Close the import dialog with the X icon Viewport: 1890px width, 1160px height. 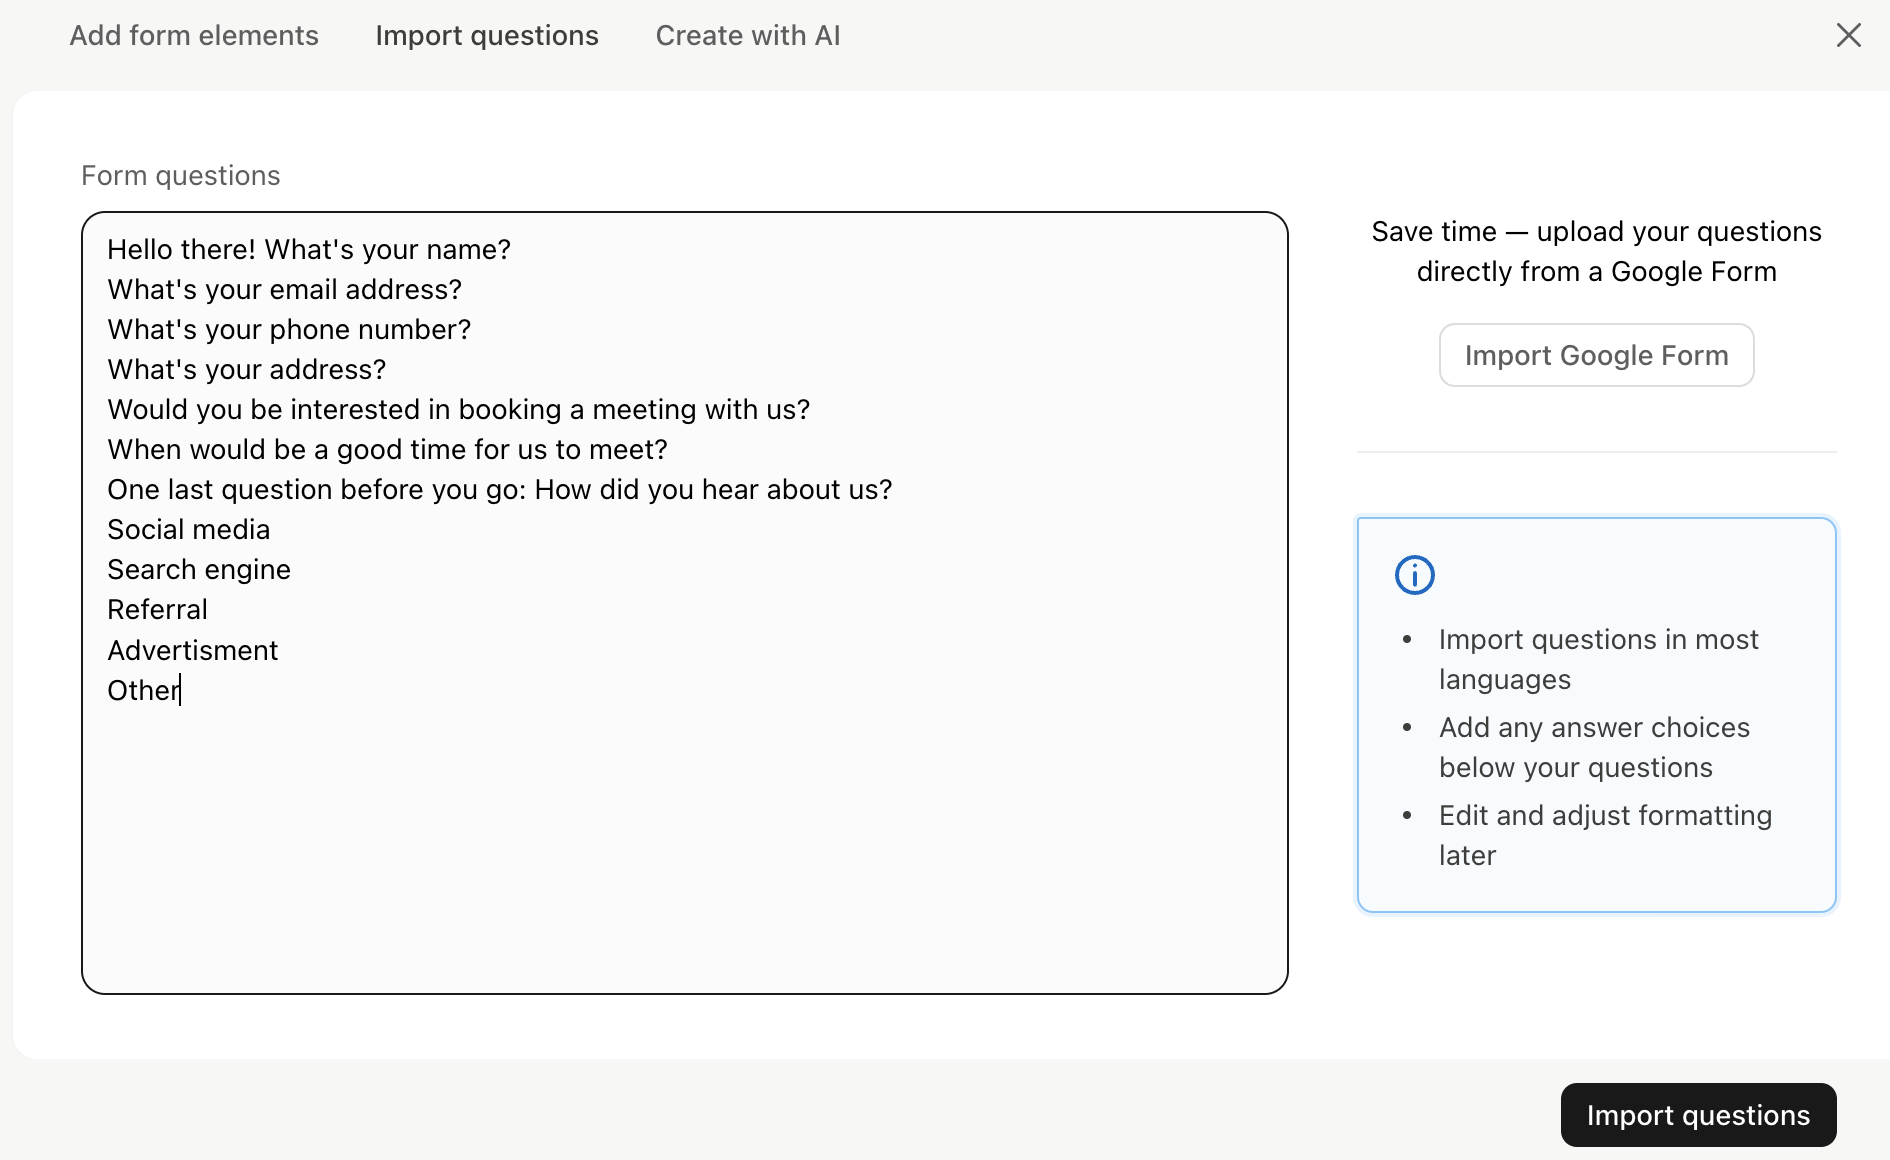pyautogui.click(x=1848, y=35)
